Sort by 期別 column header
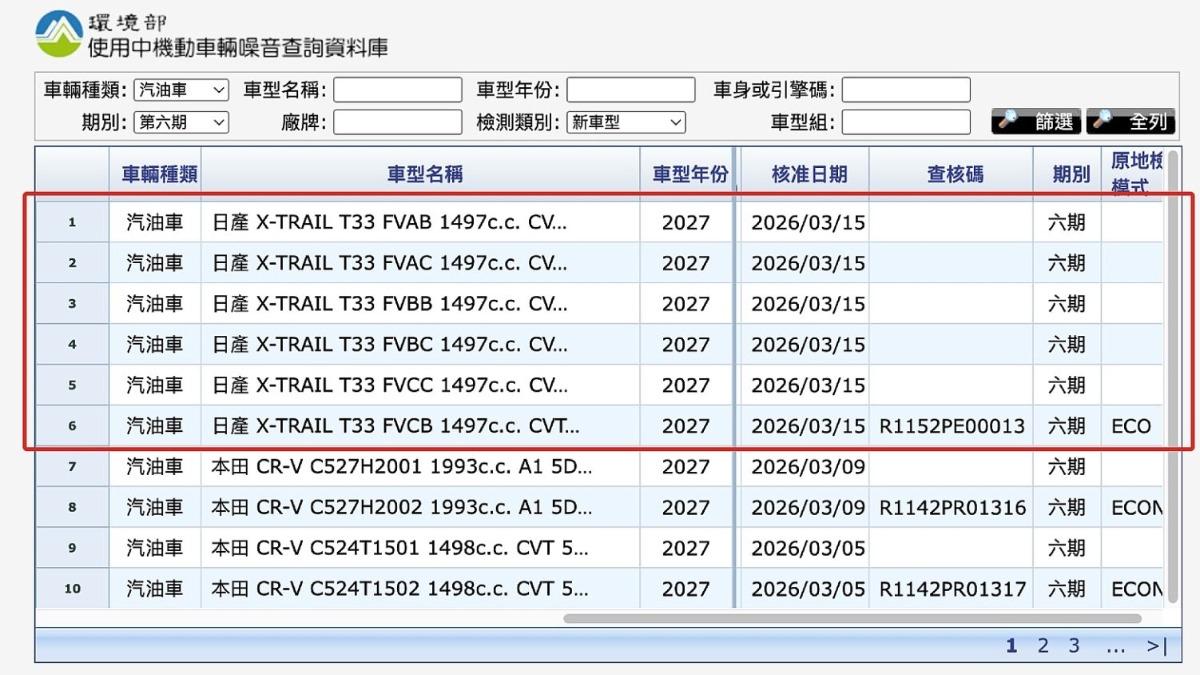 [x=1067, y=174]
